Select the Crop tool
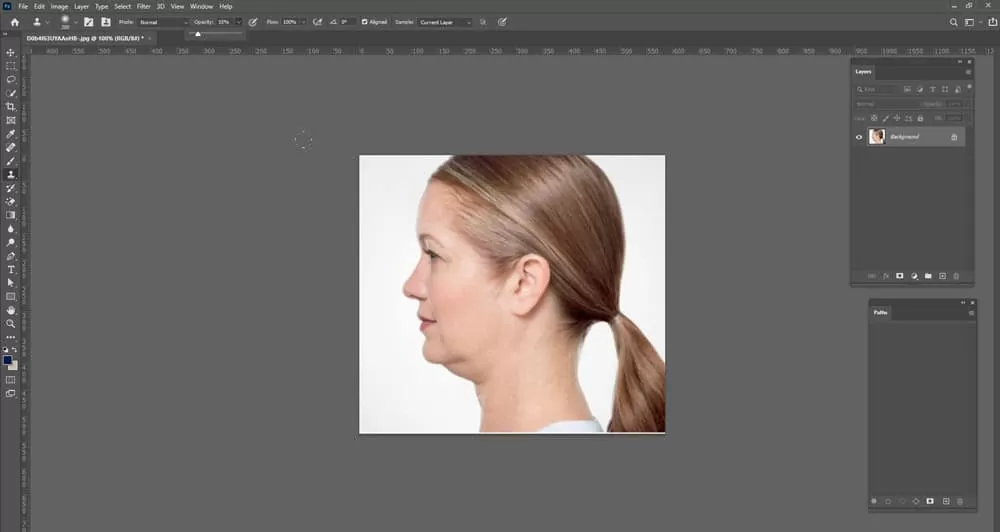The image size is (1000, 532). (x=10, y=107)
